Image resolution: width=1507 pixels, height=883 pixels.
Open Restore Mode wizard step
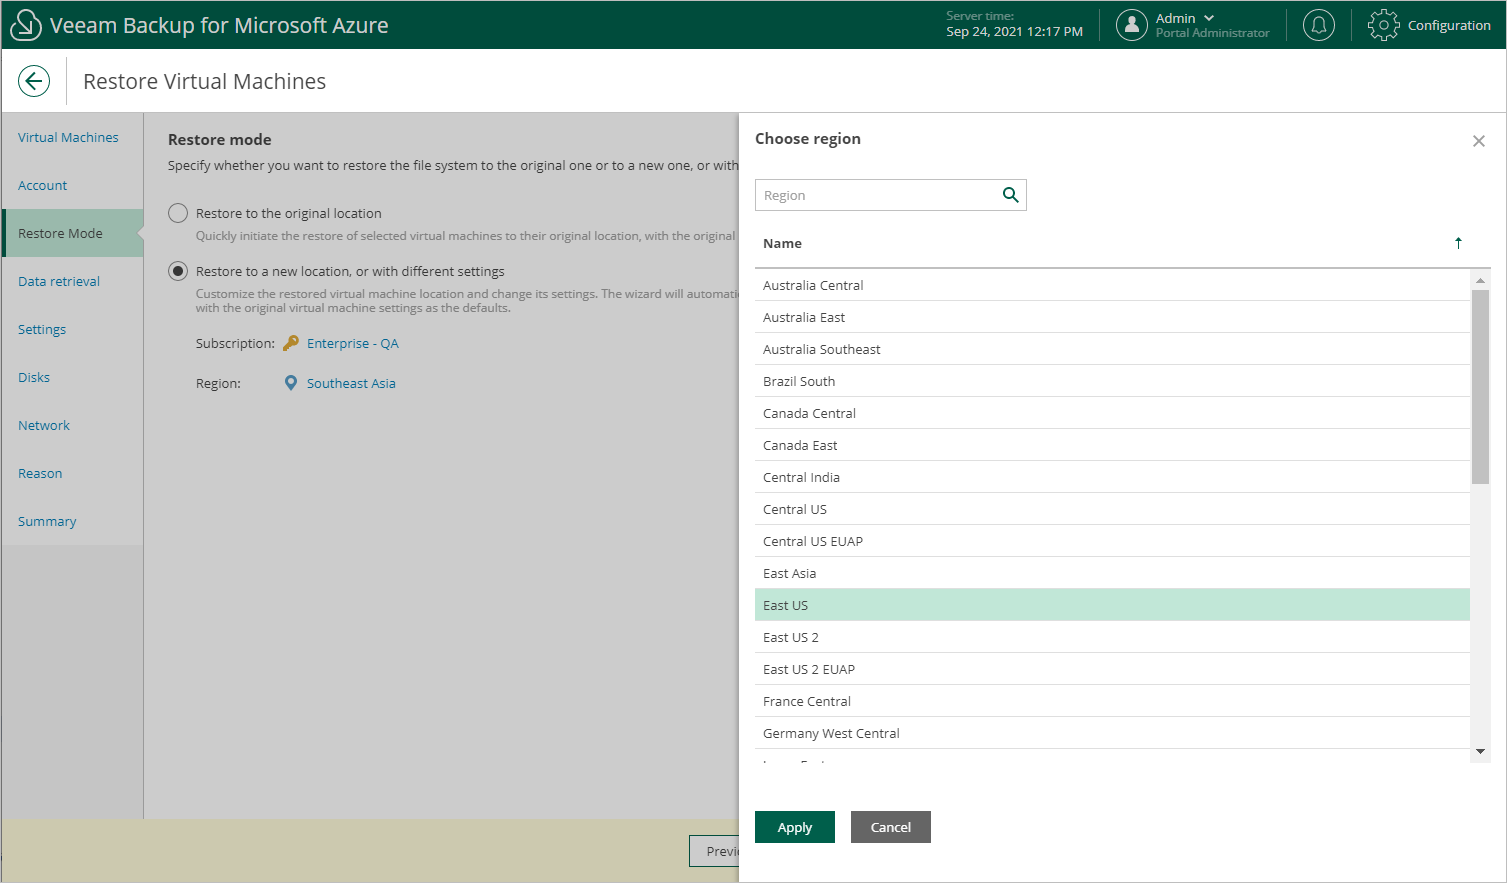click(72, 233)
